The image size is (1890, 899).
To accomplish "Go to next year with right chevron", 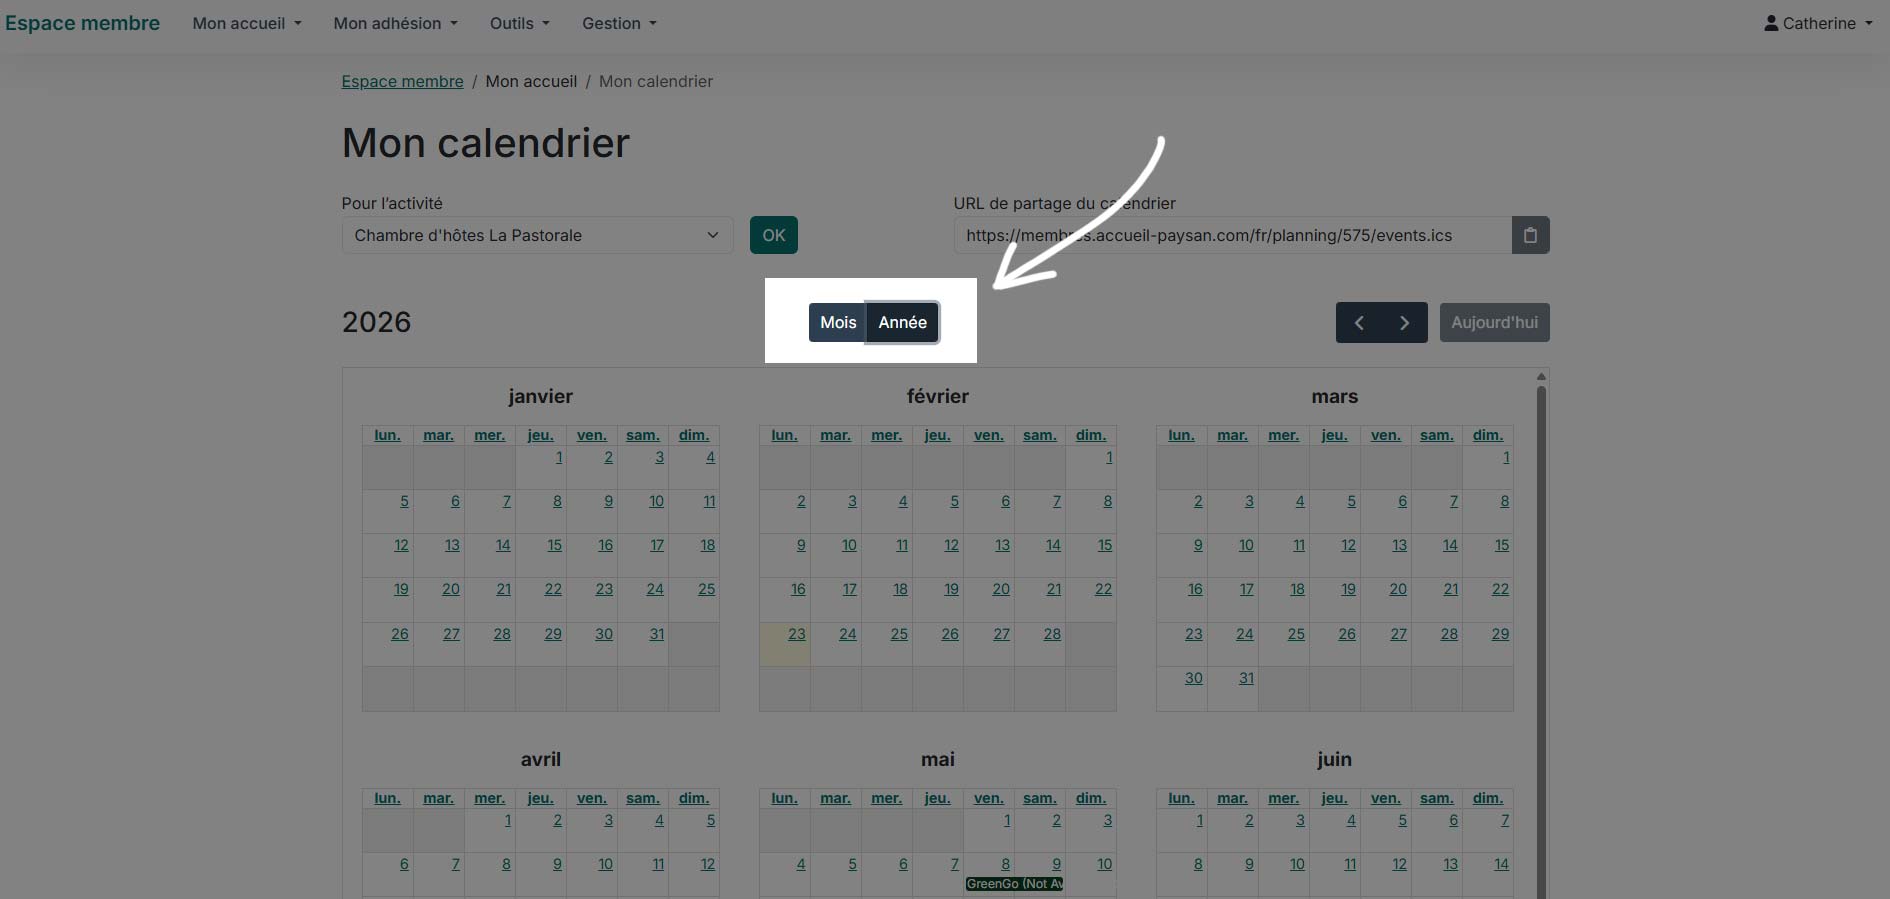I will coord(1404,323).
